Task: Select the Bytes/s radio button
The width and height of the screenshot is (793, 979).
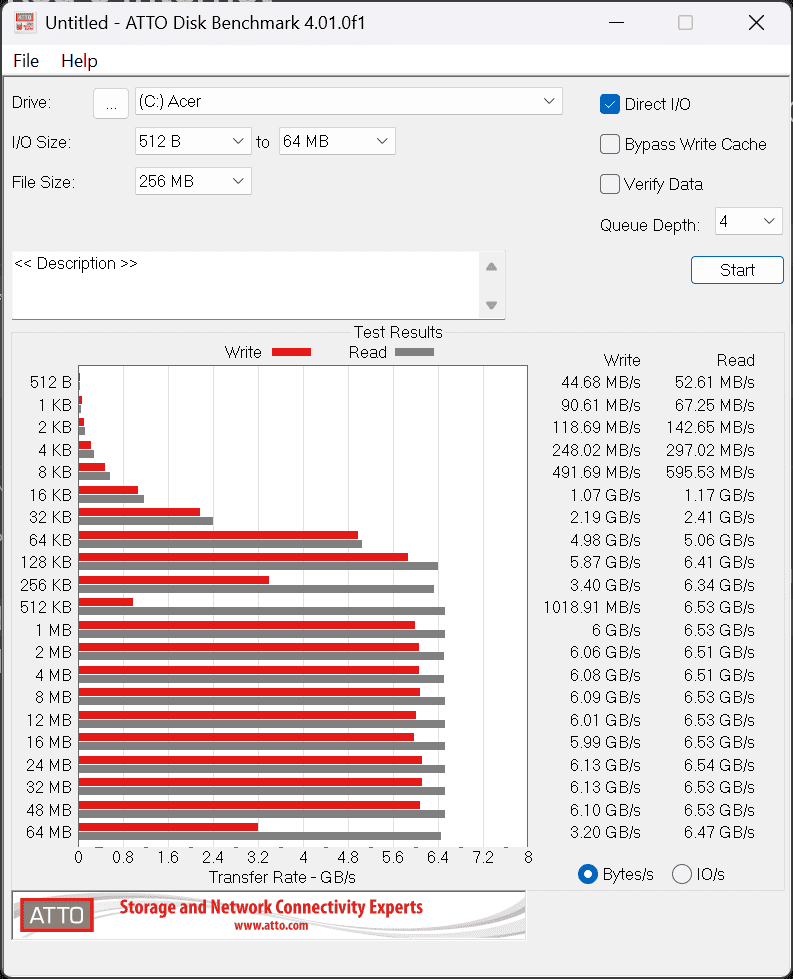Action: [589, 874]
